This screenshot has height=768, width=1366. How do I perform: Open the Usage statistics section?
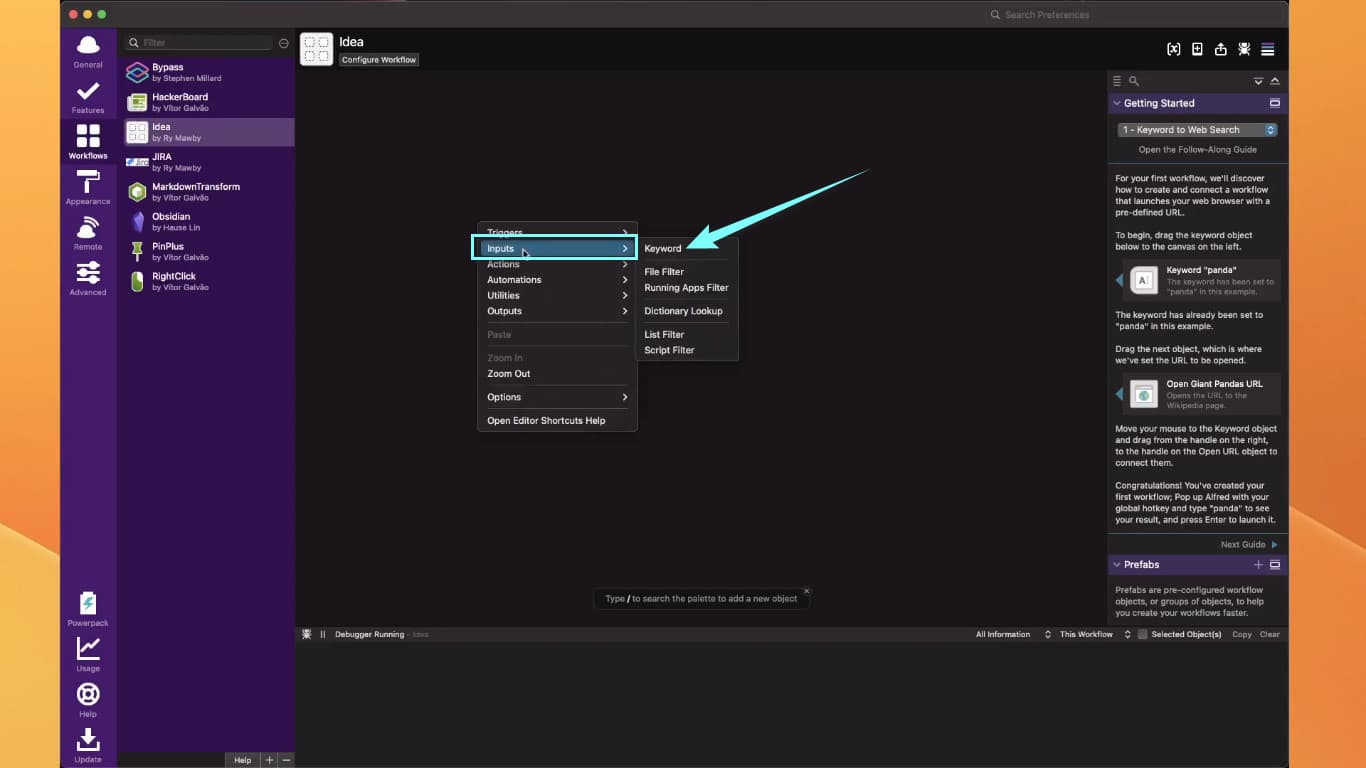click(x=88, y=655)
